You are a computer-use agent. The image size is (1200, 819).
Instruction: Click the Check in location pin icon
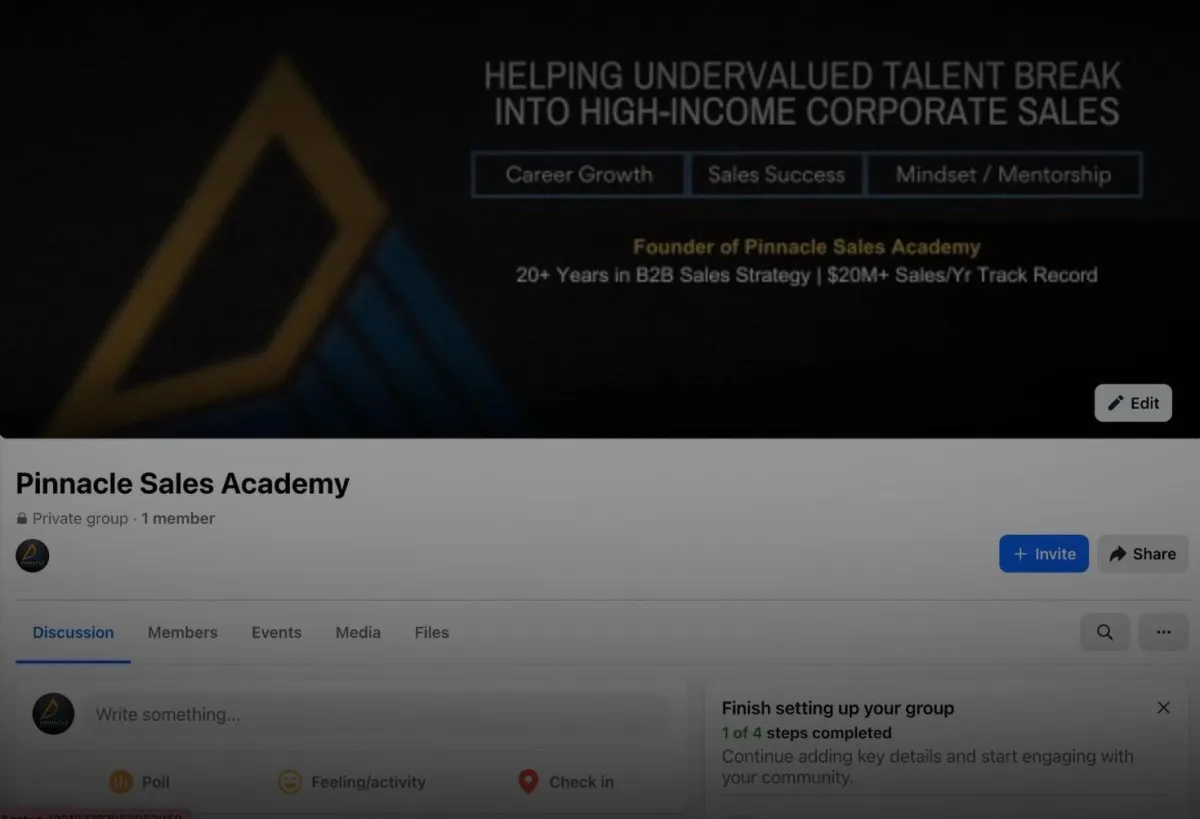tap(528, 782)
